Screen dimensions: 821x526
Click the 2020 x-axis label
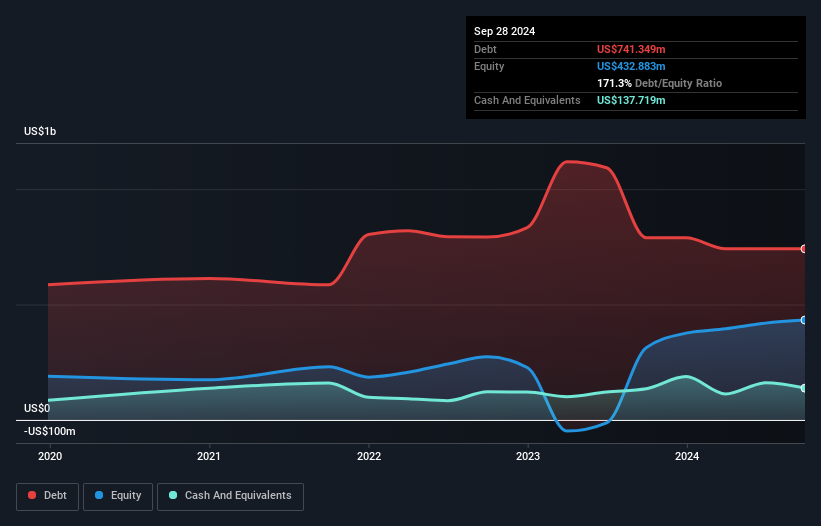point(50,456)
